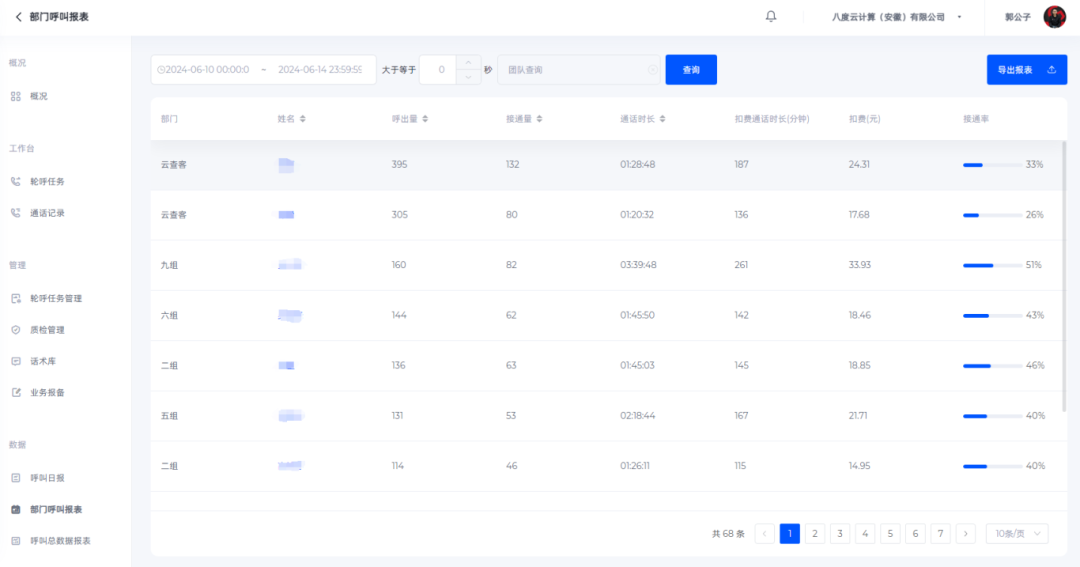Go to page 6
This screenshot has width=1080, height=567.
pyautogui.click(x=915, y=534)
